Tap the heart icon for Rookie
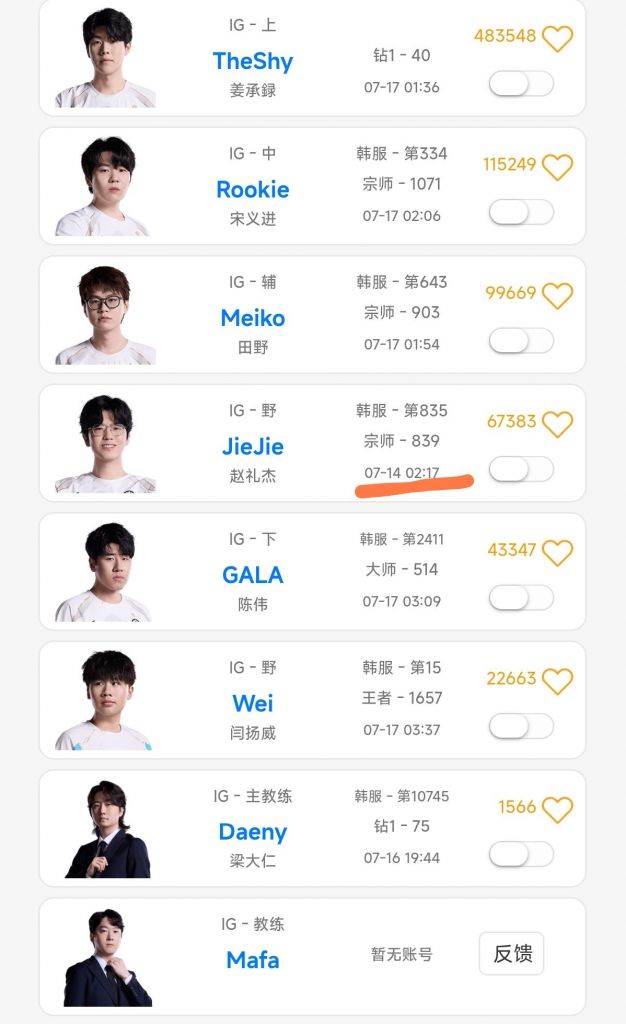The image size is (626, 1024). click(557, 166)
